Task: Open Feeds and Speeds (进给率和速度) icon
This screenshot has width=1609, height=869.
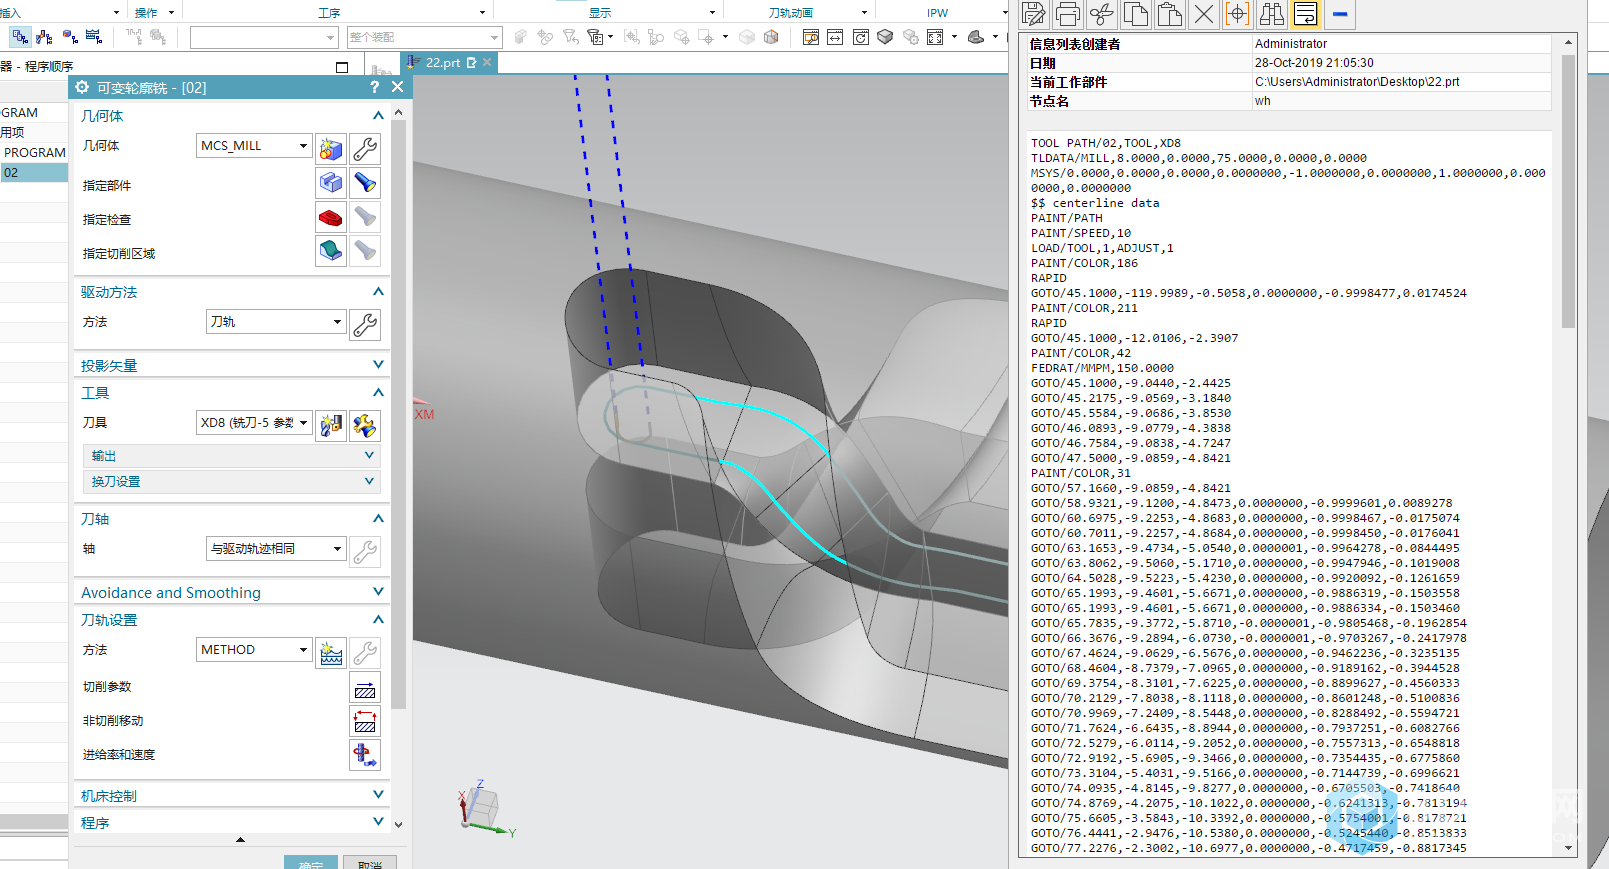Action: [365, 755]
